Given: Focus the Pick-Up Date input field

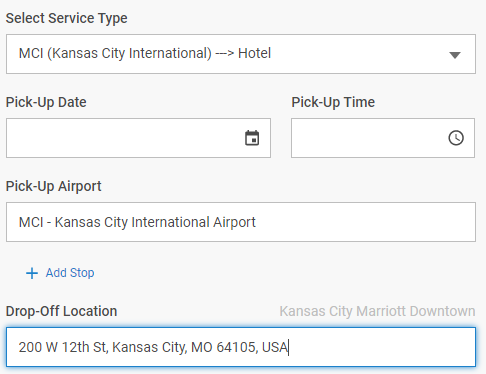Looking at the screenshot, I should [138, 138].
